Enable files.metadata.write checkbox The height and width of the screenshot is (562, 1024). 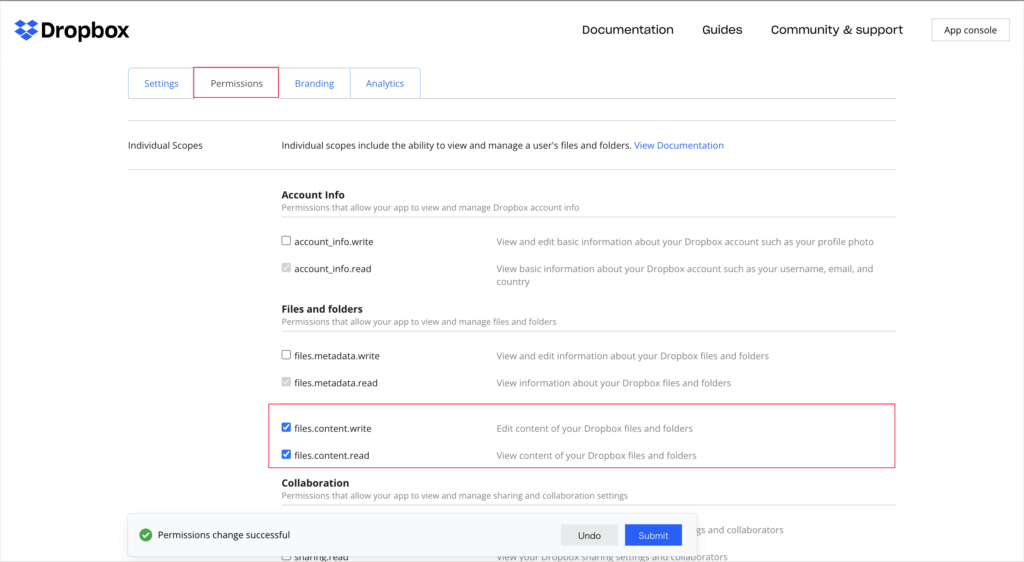tap(286, 355)
